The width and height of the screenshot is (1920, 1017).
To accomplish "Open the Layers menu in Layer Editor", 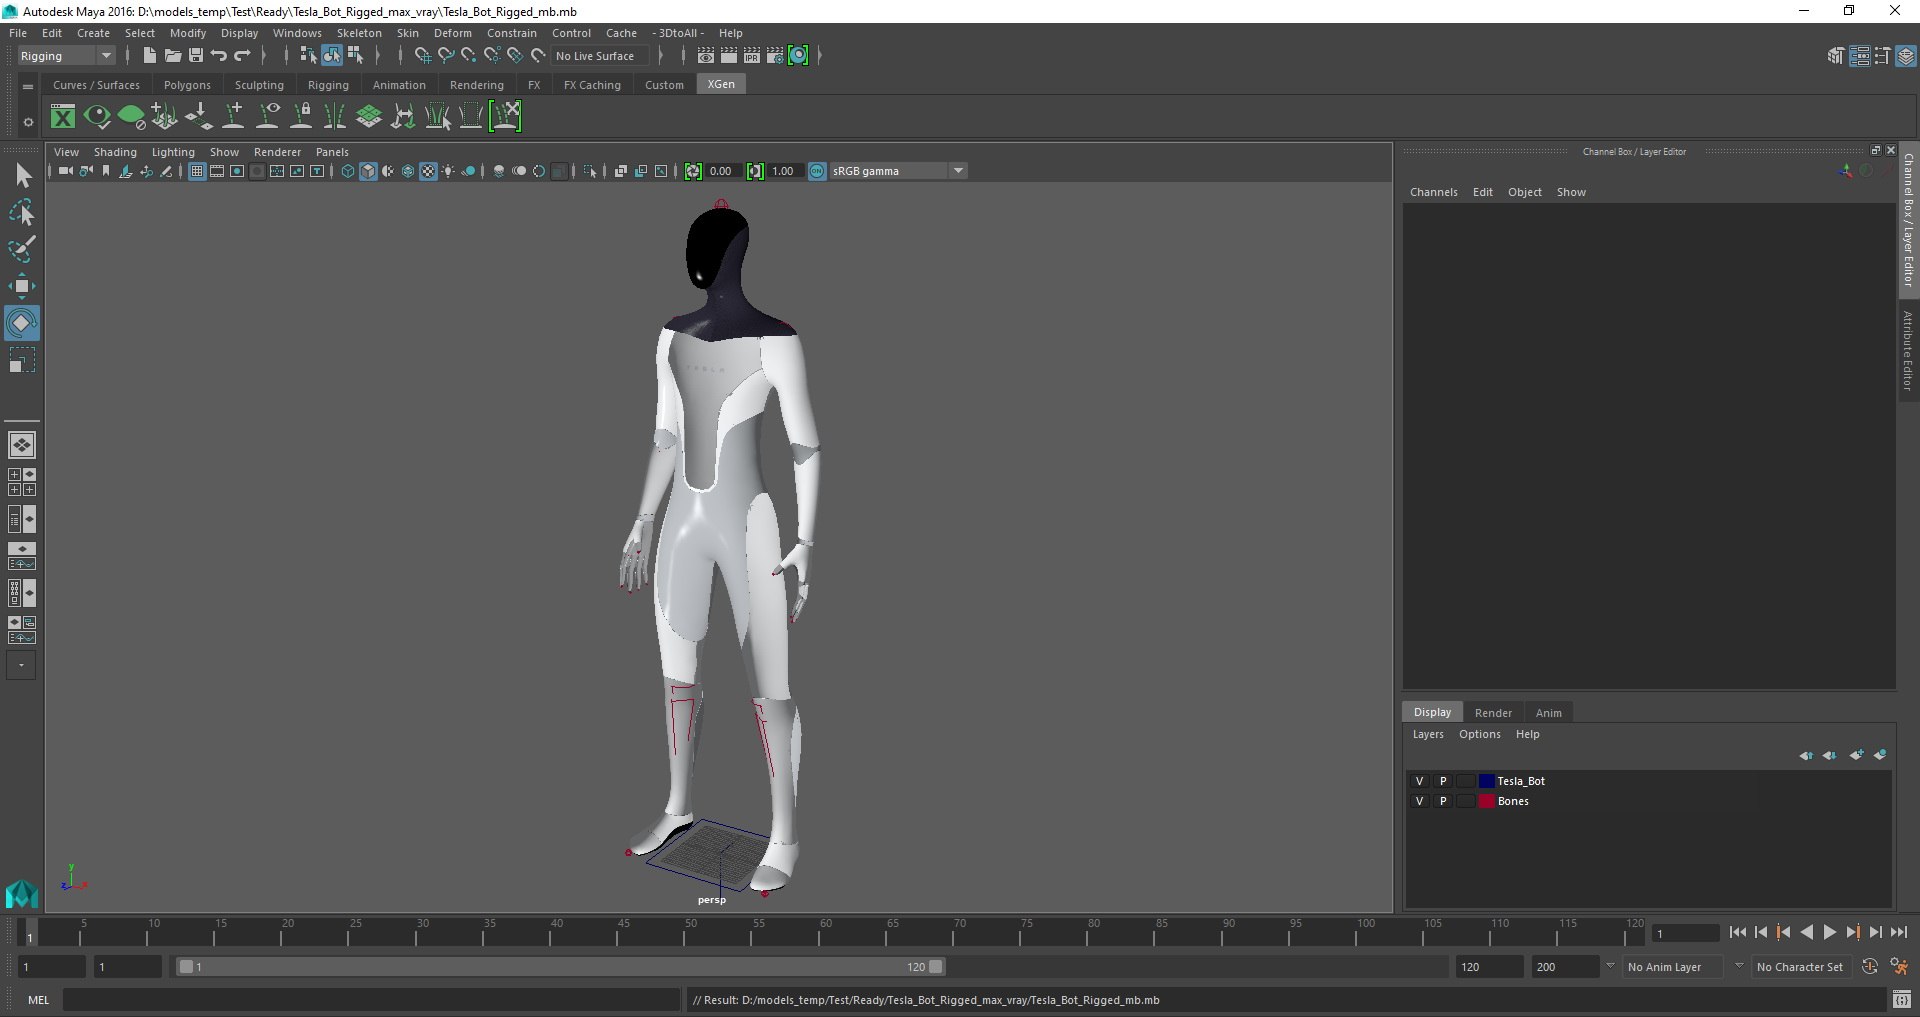I will click(1427, 734).
